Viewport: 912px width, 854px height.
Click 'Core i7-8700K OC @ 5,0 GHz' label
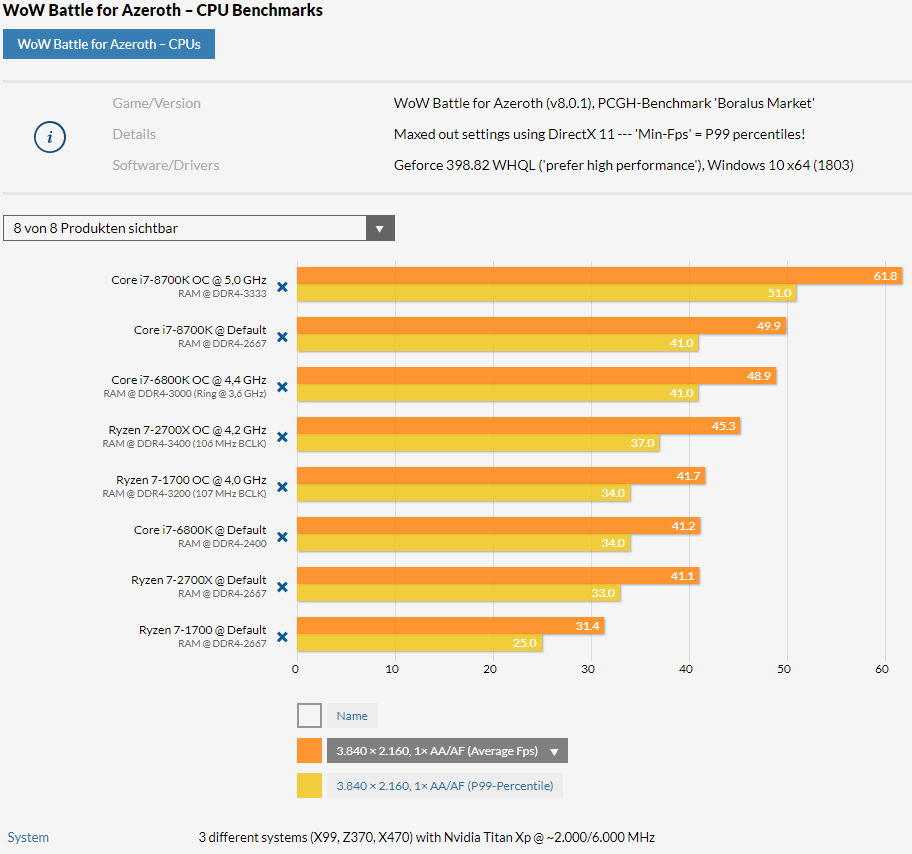pyautogui.click(x=189, y=280)
